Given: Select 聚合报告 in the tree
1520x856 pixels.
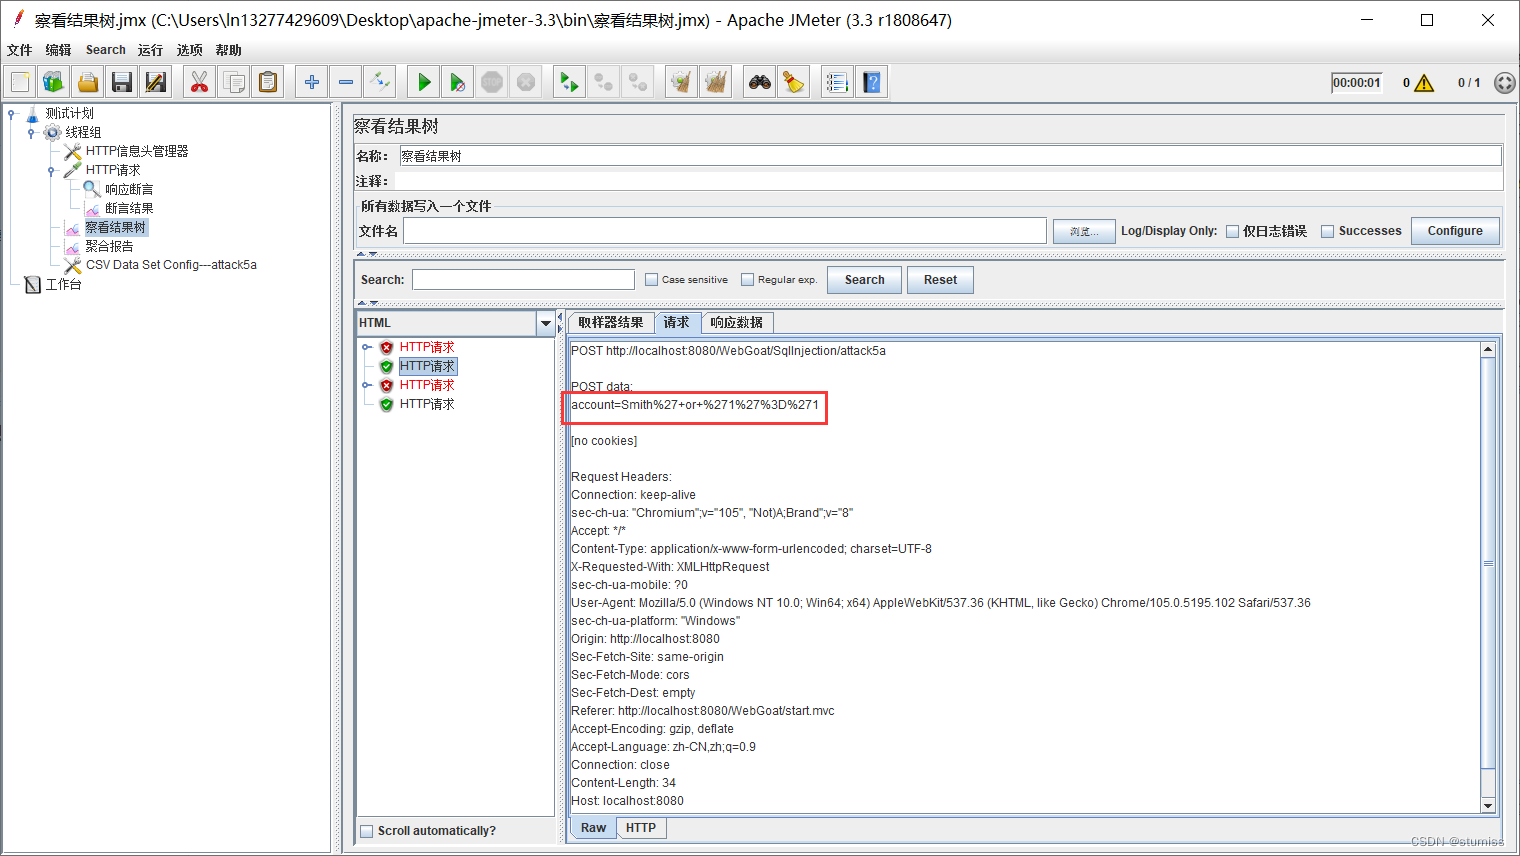Looking at the screenshot, I should [x=109, y=246].
